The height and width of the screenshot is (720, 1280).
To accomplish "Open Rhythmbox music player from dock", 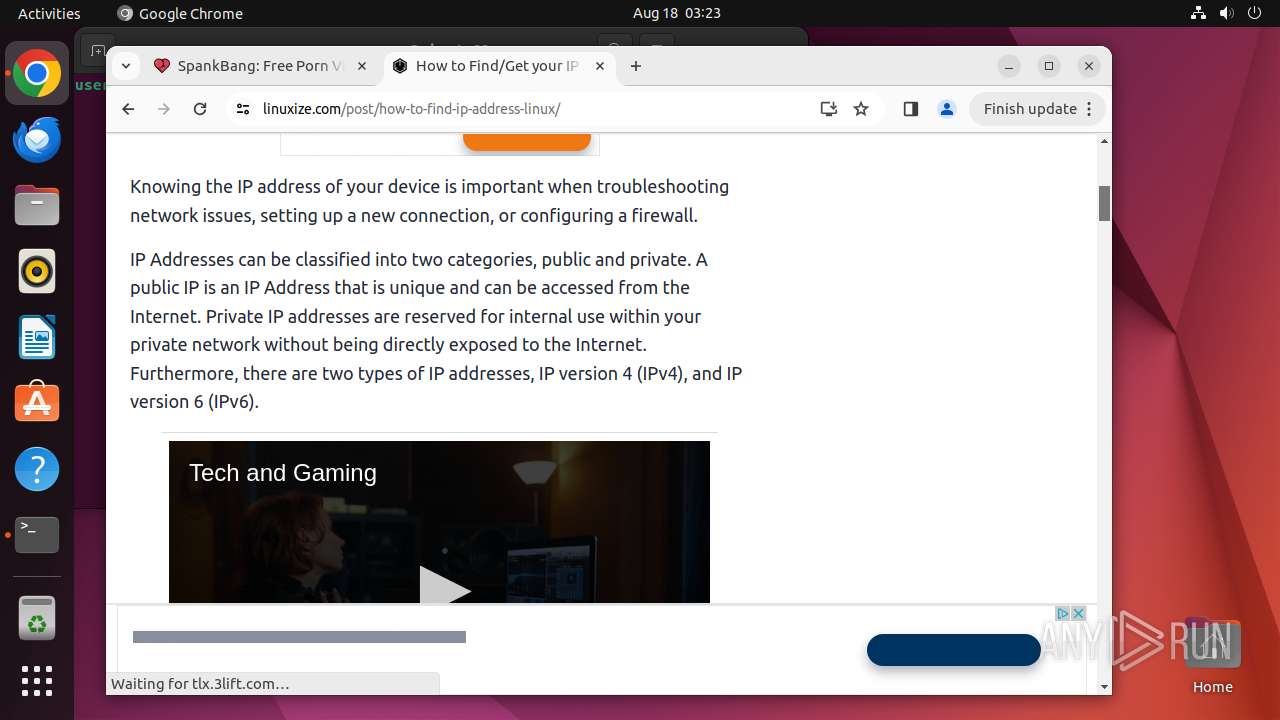I will (x=37, y=272).
